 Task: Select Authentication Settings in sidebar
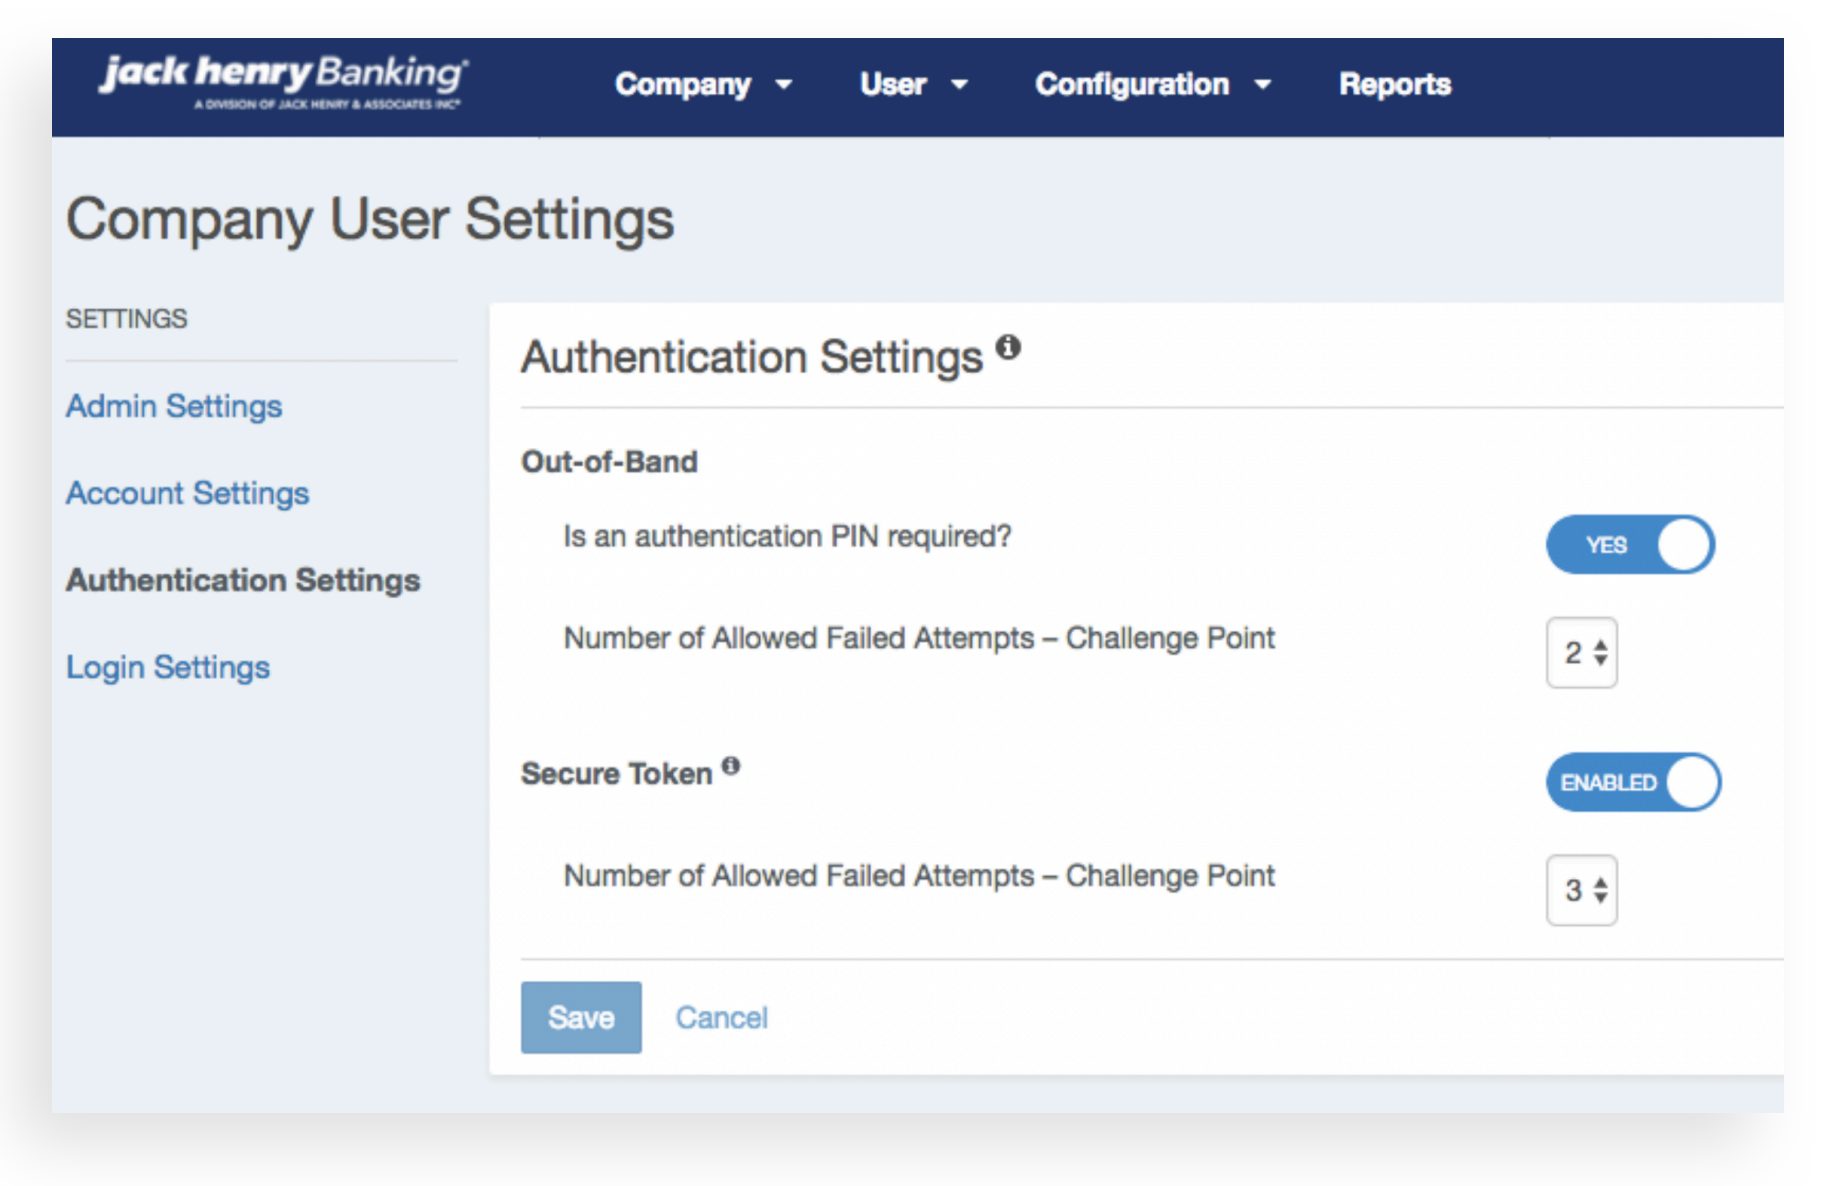pyautogui.click(x=243, y=580)
